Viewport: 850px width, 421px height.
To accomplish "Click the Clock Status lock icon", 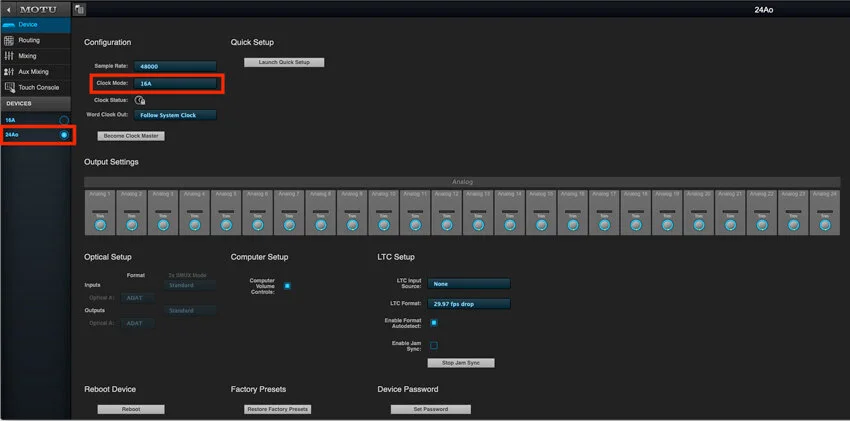I will point(140,100).
